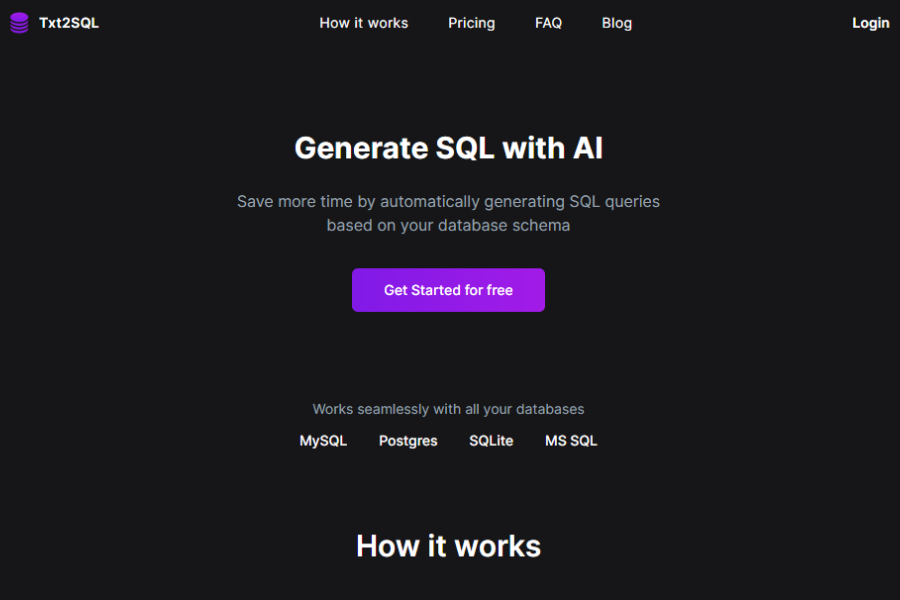Click the tagline about generating SQL queries
900x600 pixels.
tap(448, 213)
